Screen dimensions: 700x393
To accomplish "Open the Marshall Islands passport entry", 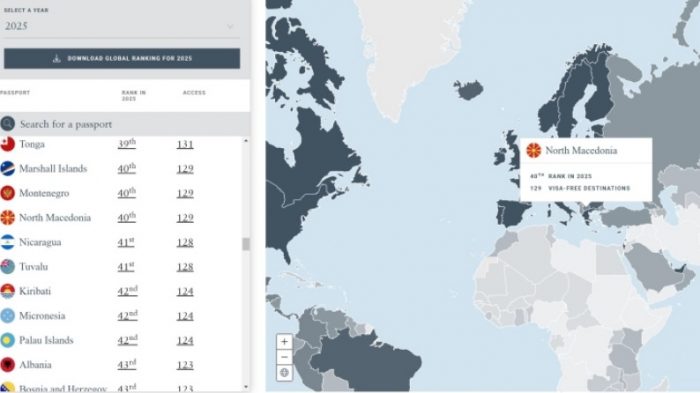I will [53, 169].
